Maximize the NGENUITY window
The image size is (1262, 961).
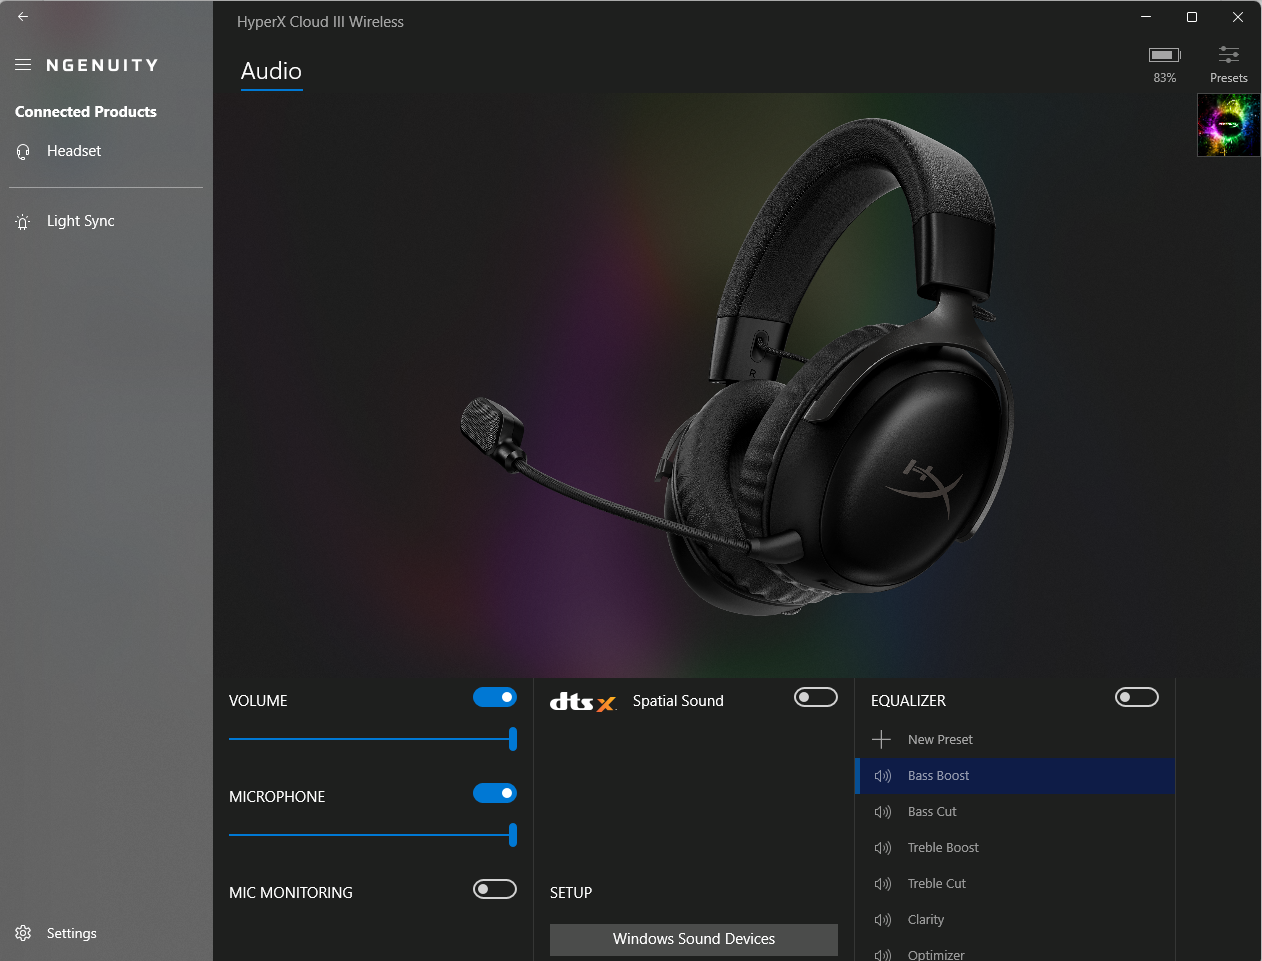point(1192,17)
